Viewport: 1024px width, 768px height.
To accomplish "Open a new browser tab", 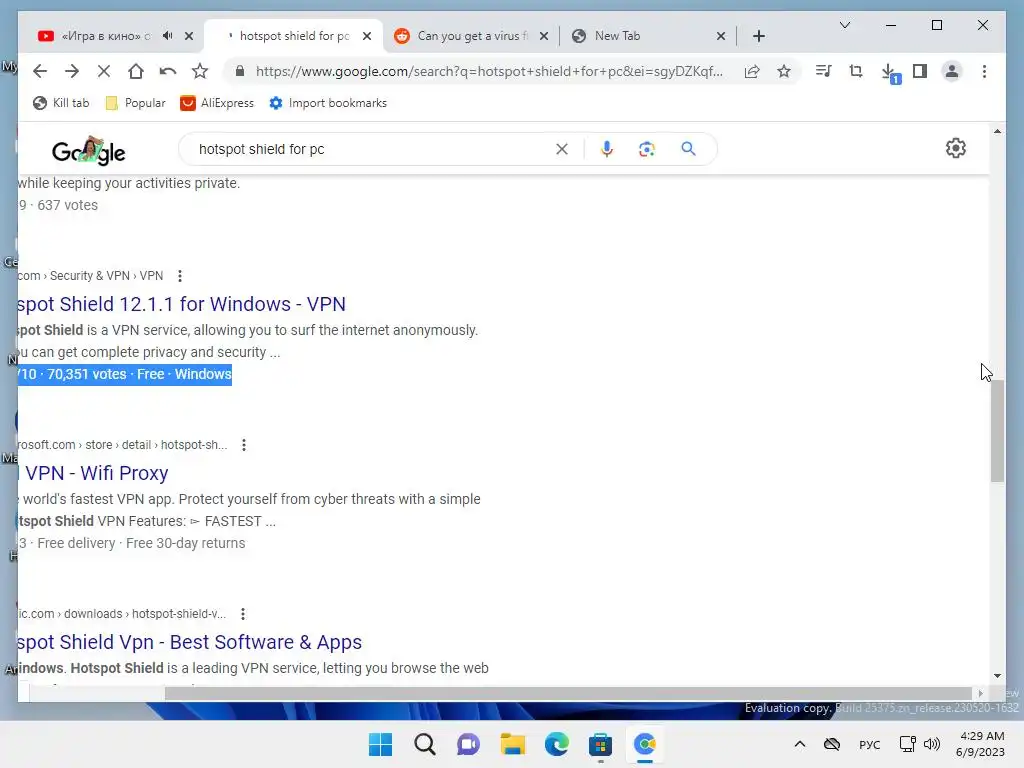I will click(x=758, y=36).
